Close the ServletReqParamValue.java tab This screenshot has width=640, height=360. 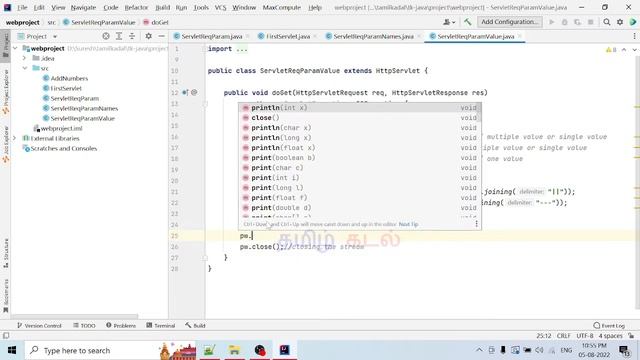click(519, 36)
